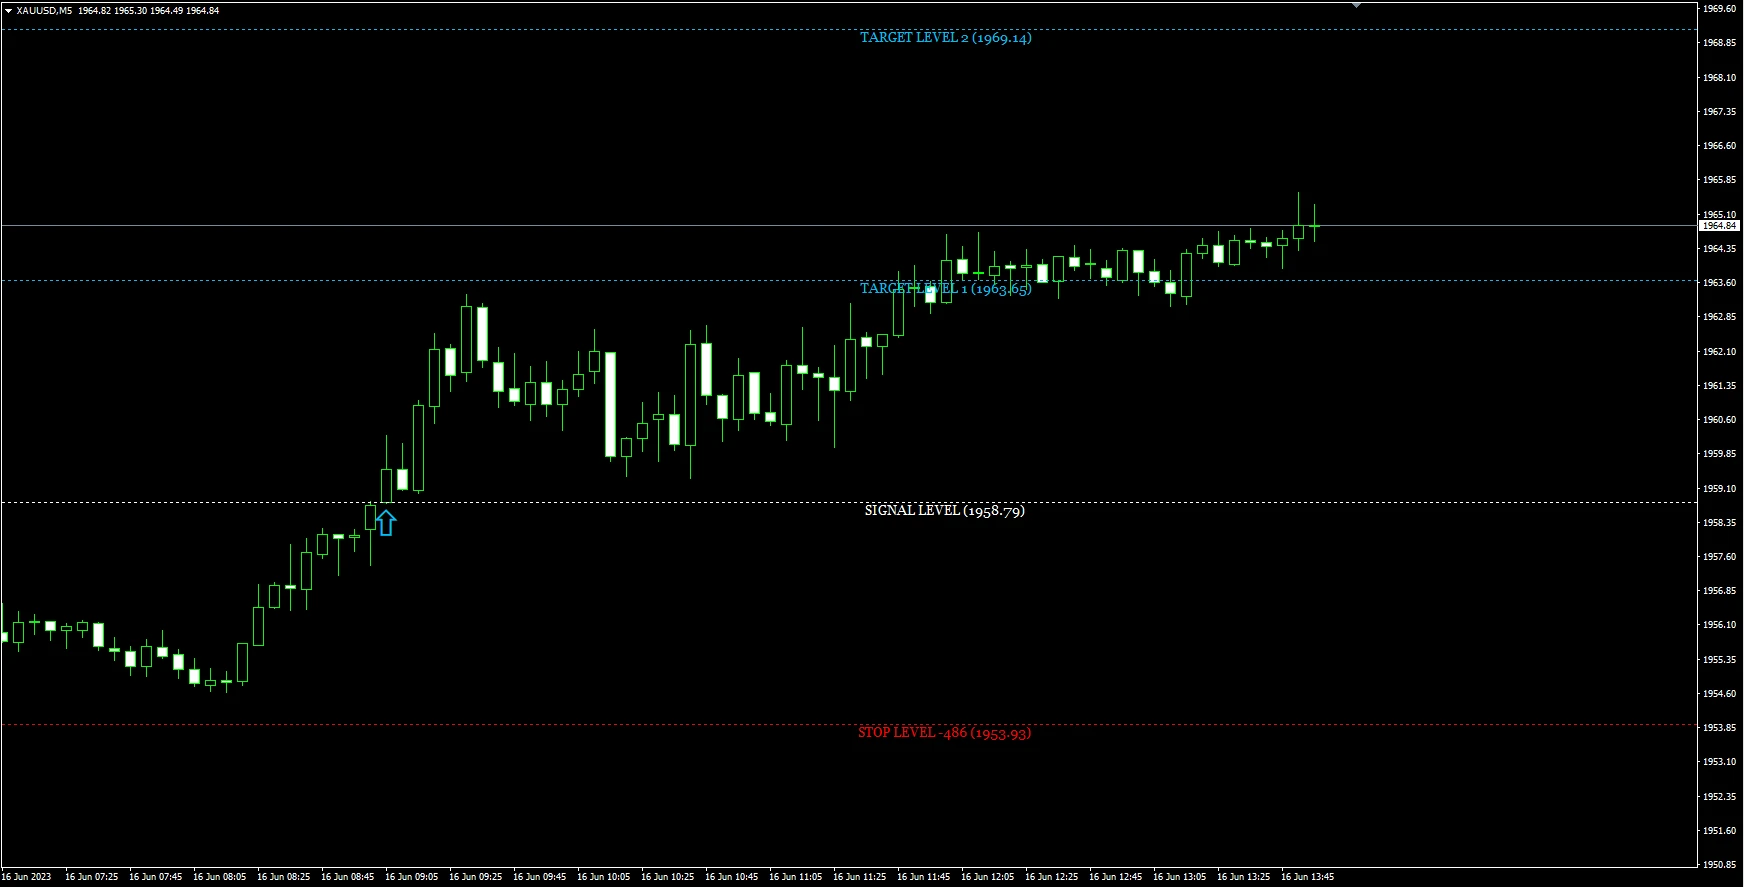Viewport: 1745px width, 887px height.
Task: Click the 16 Jun 13:45 time label
Action: 1307,877
